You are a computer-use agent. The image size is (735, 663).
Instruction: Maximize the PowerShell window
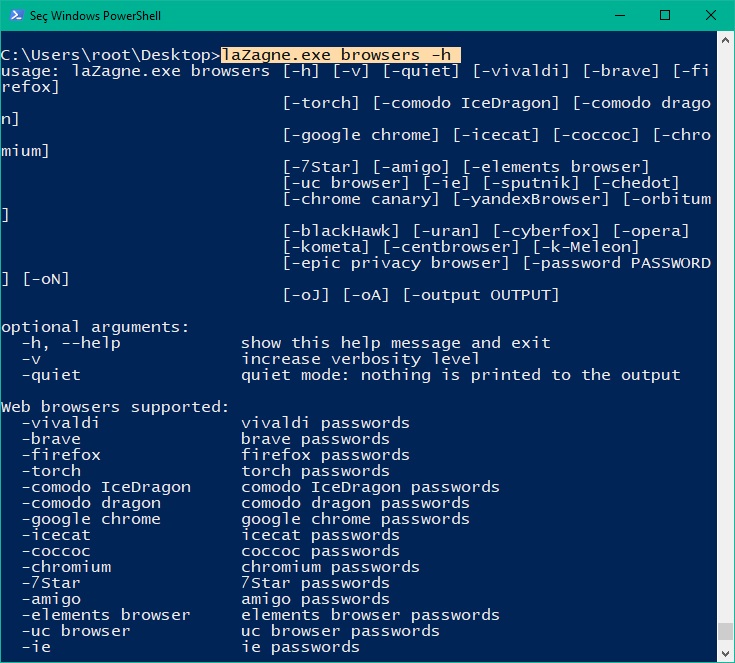tap(665, 15)
